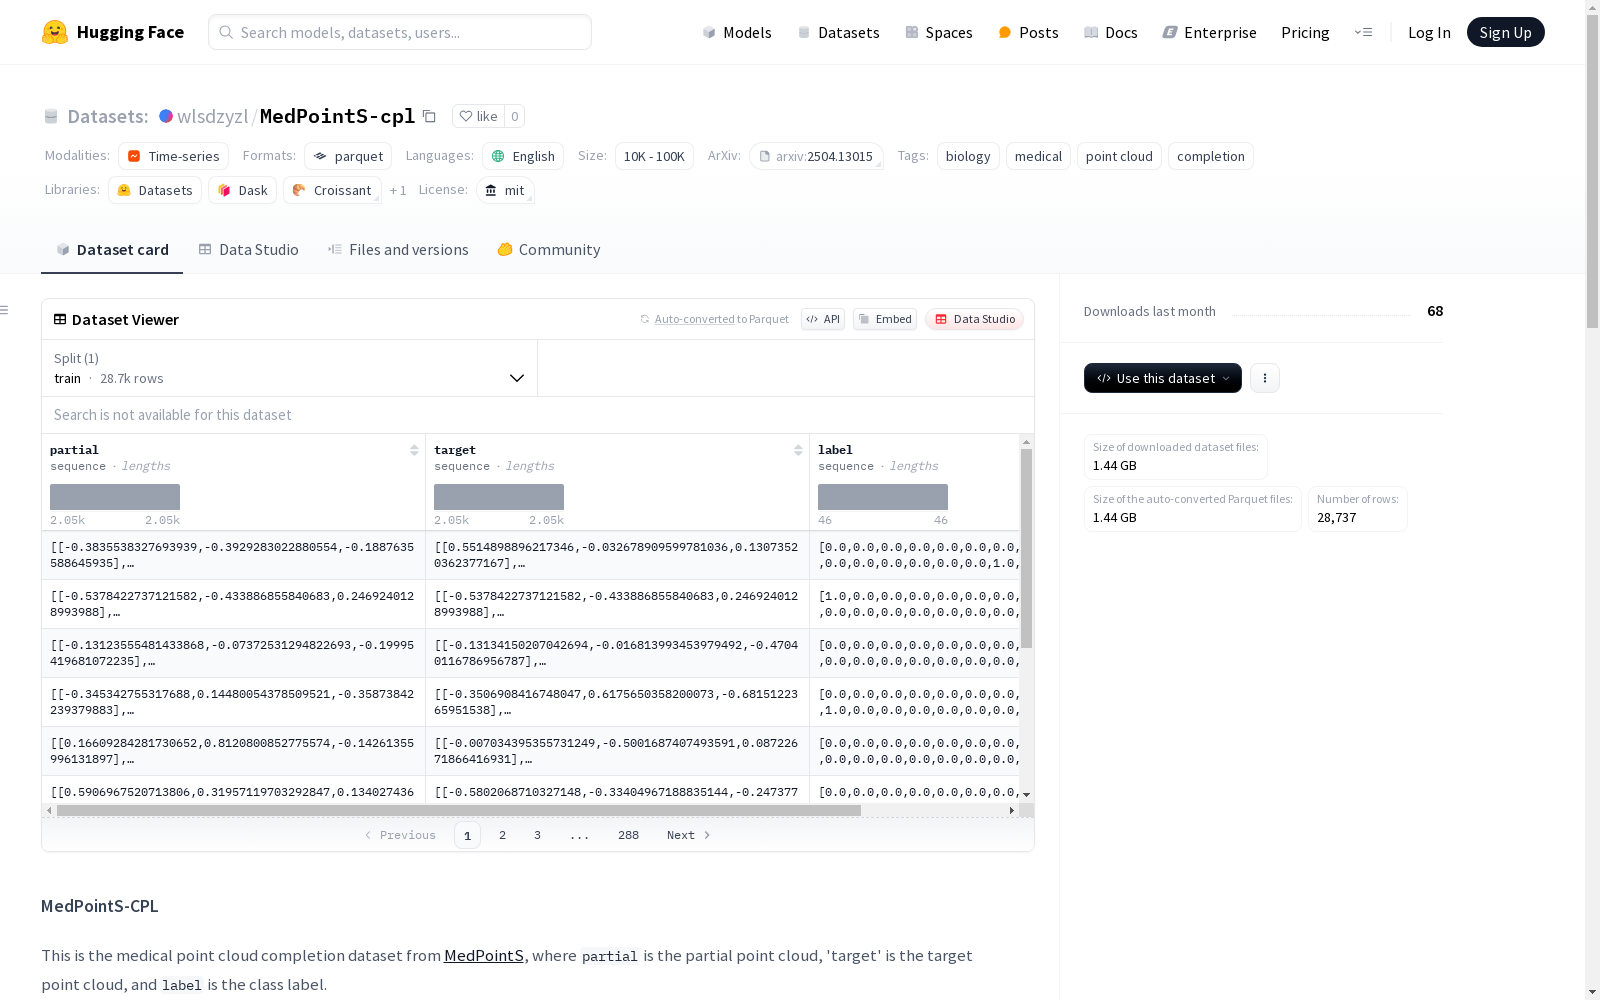This screenshot has width=1600, height=1000.
Task: Expand the +1 more libraries
Action: pyautogui.click(x=398, y=190)
